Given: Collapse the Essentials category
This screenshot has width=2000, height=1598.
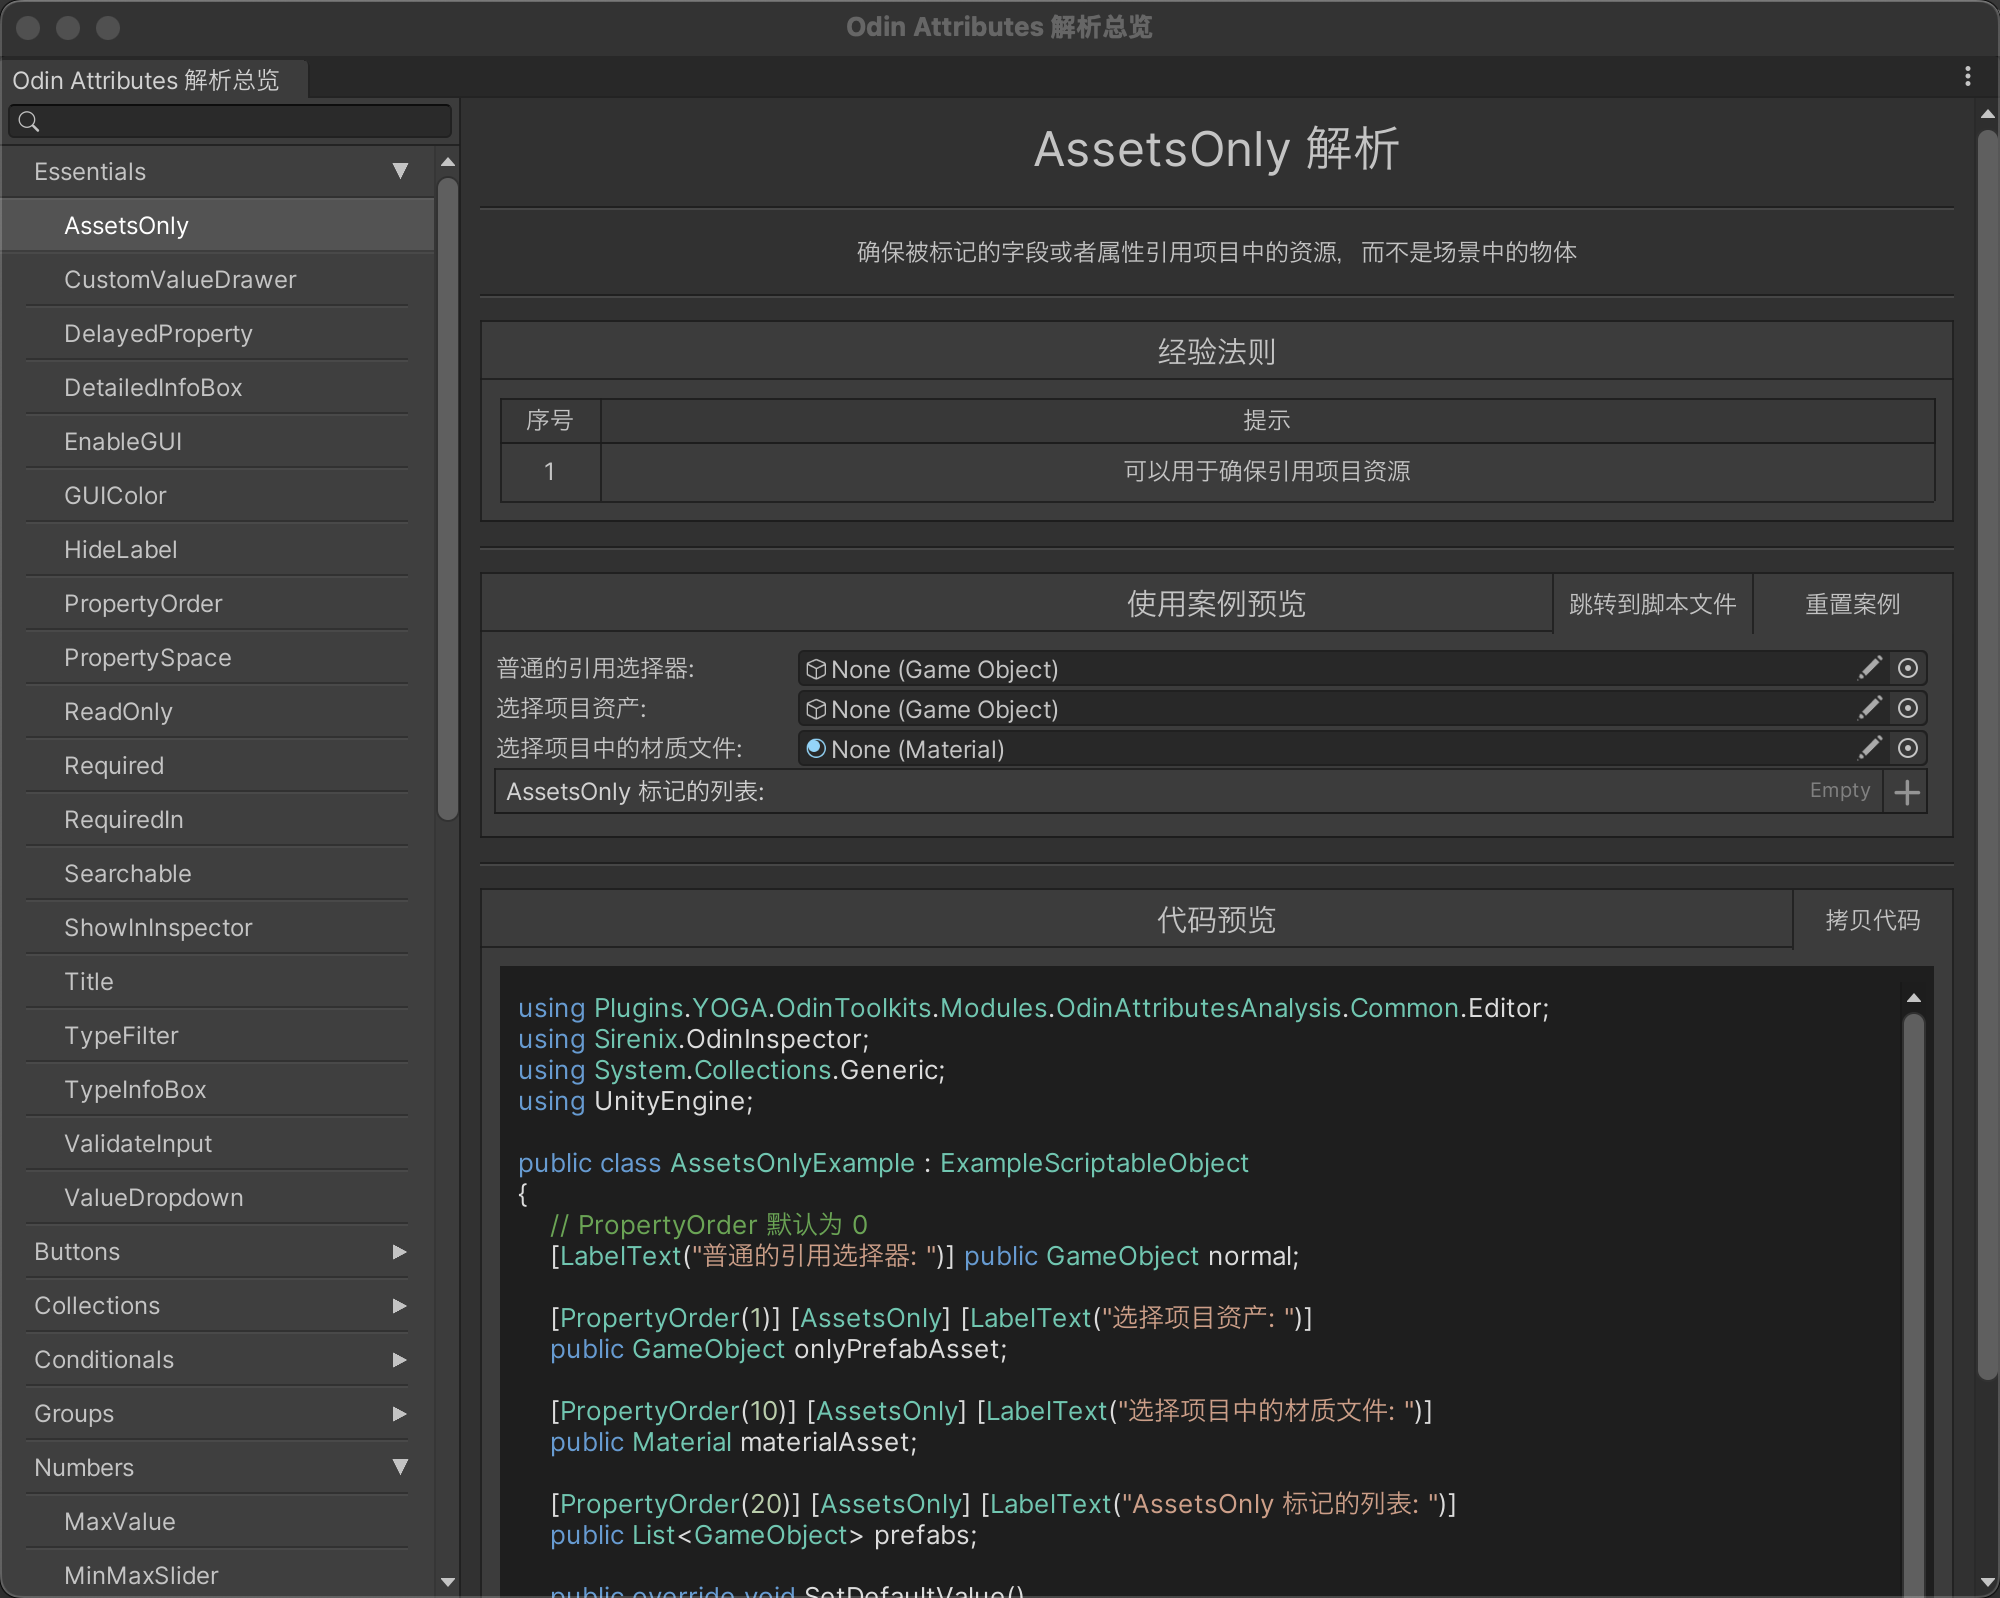Looking at the screenshot, I should pos(400,171).
